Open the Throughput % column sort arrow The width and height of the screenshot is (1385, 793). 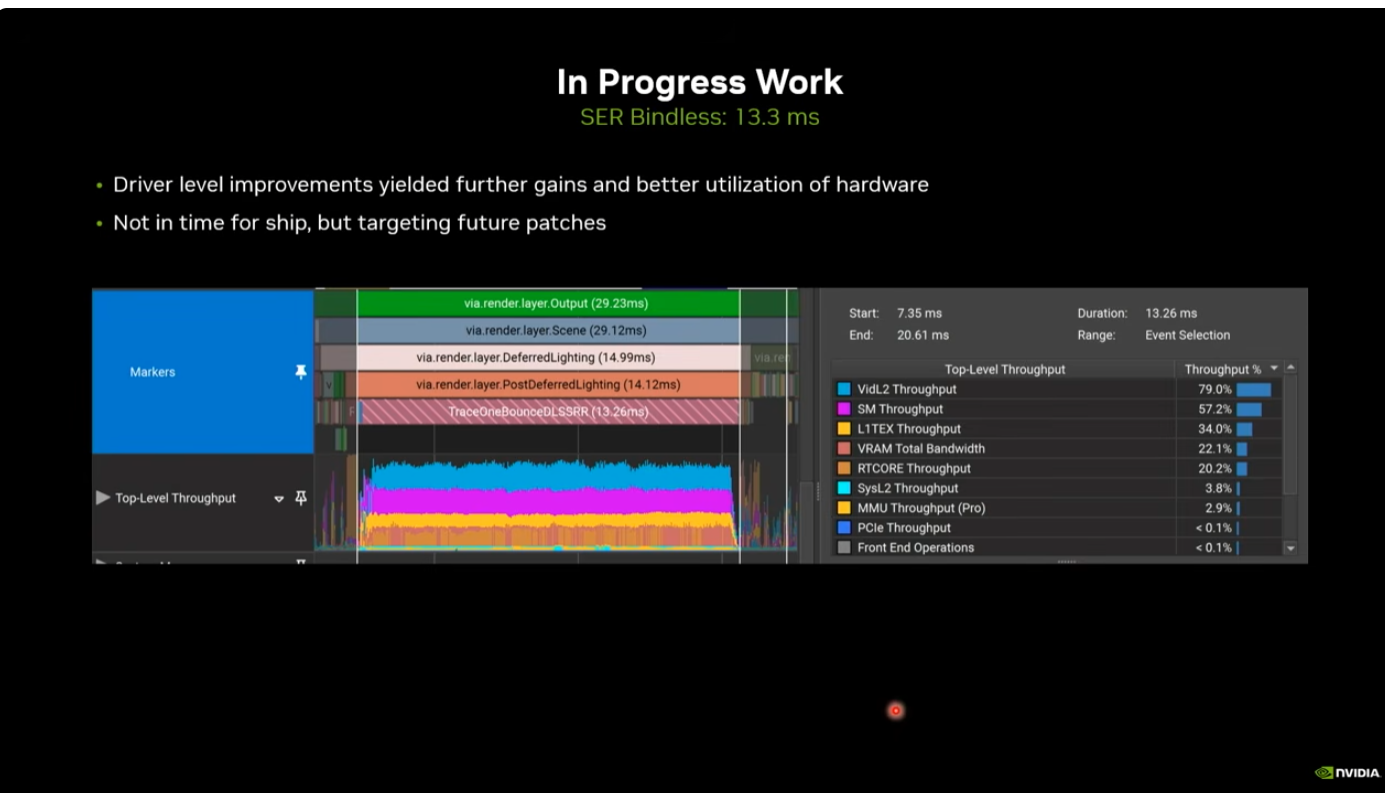click(x=1274, y=370)
